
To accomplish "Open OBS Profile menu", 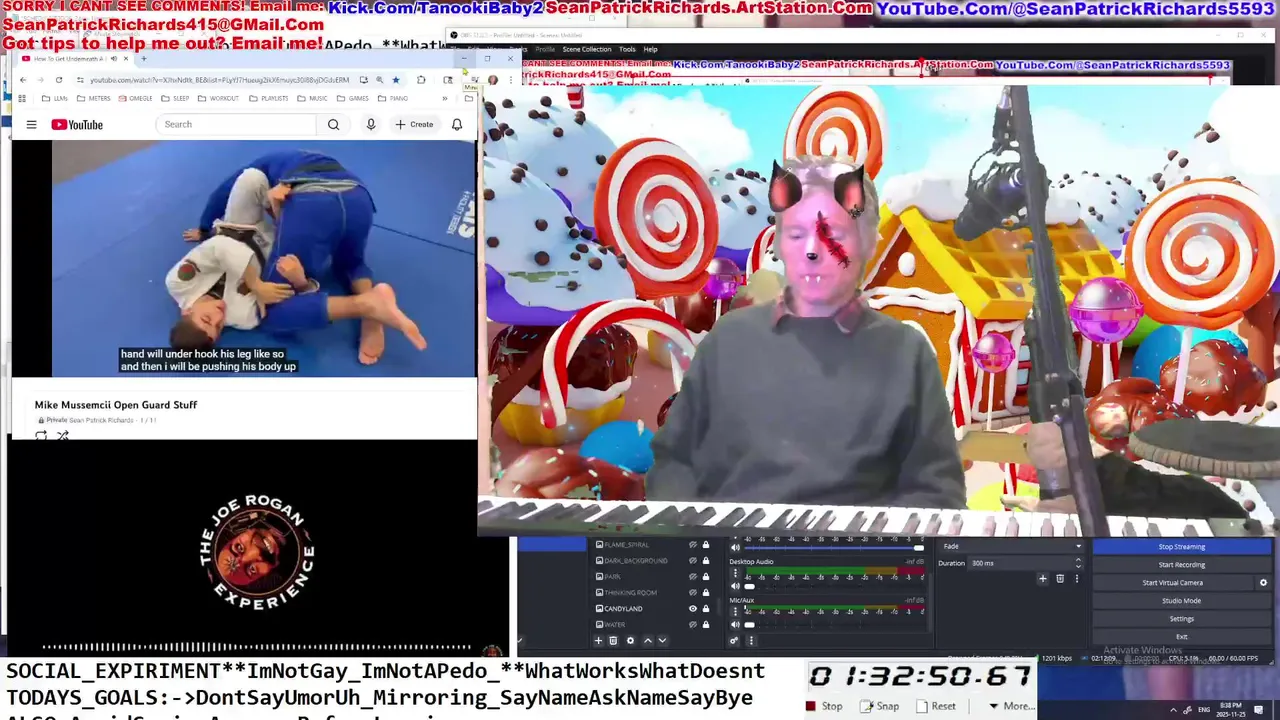I will coord(545,49).
